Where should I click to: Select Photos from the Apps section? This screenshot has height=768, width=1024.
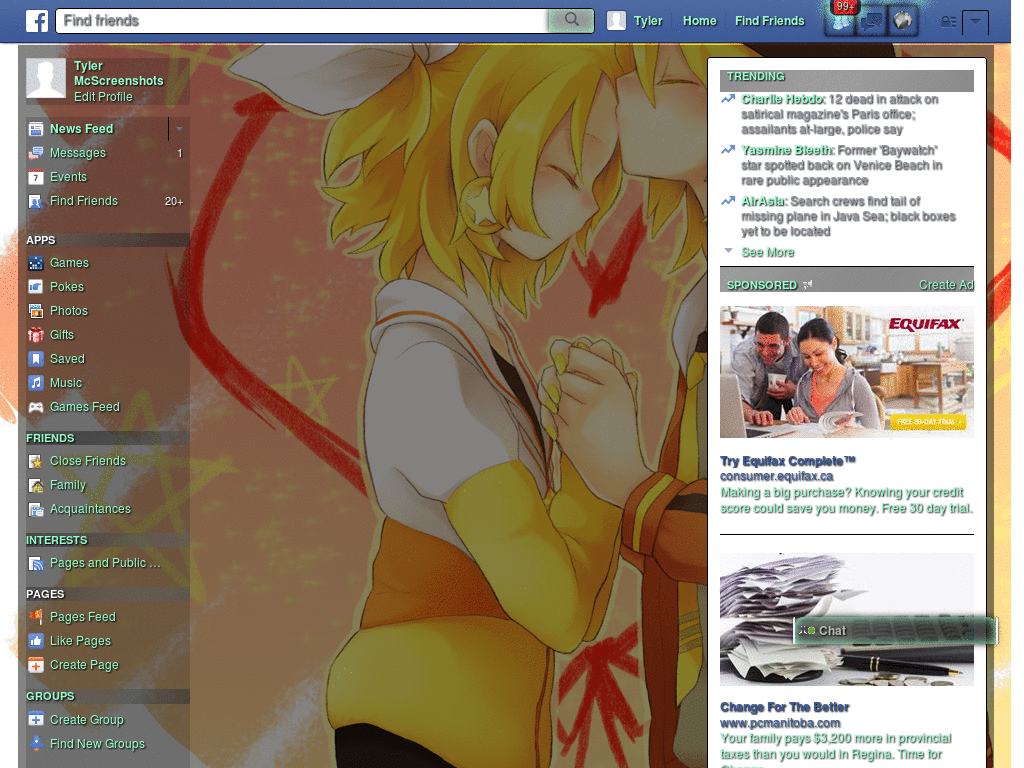coord(70,310)
